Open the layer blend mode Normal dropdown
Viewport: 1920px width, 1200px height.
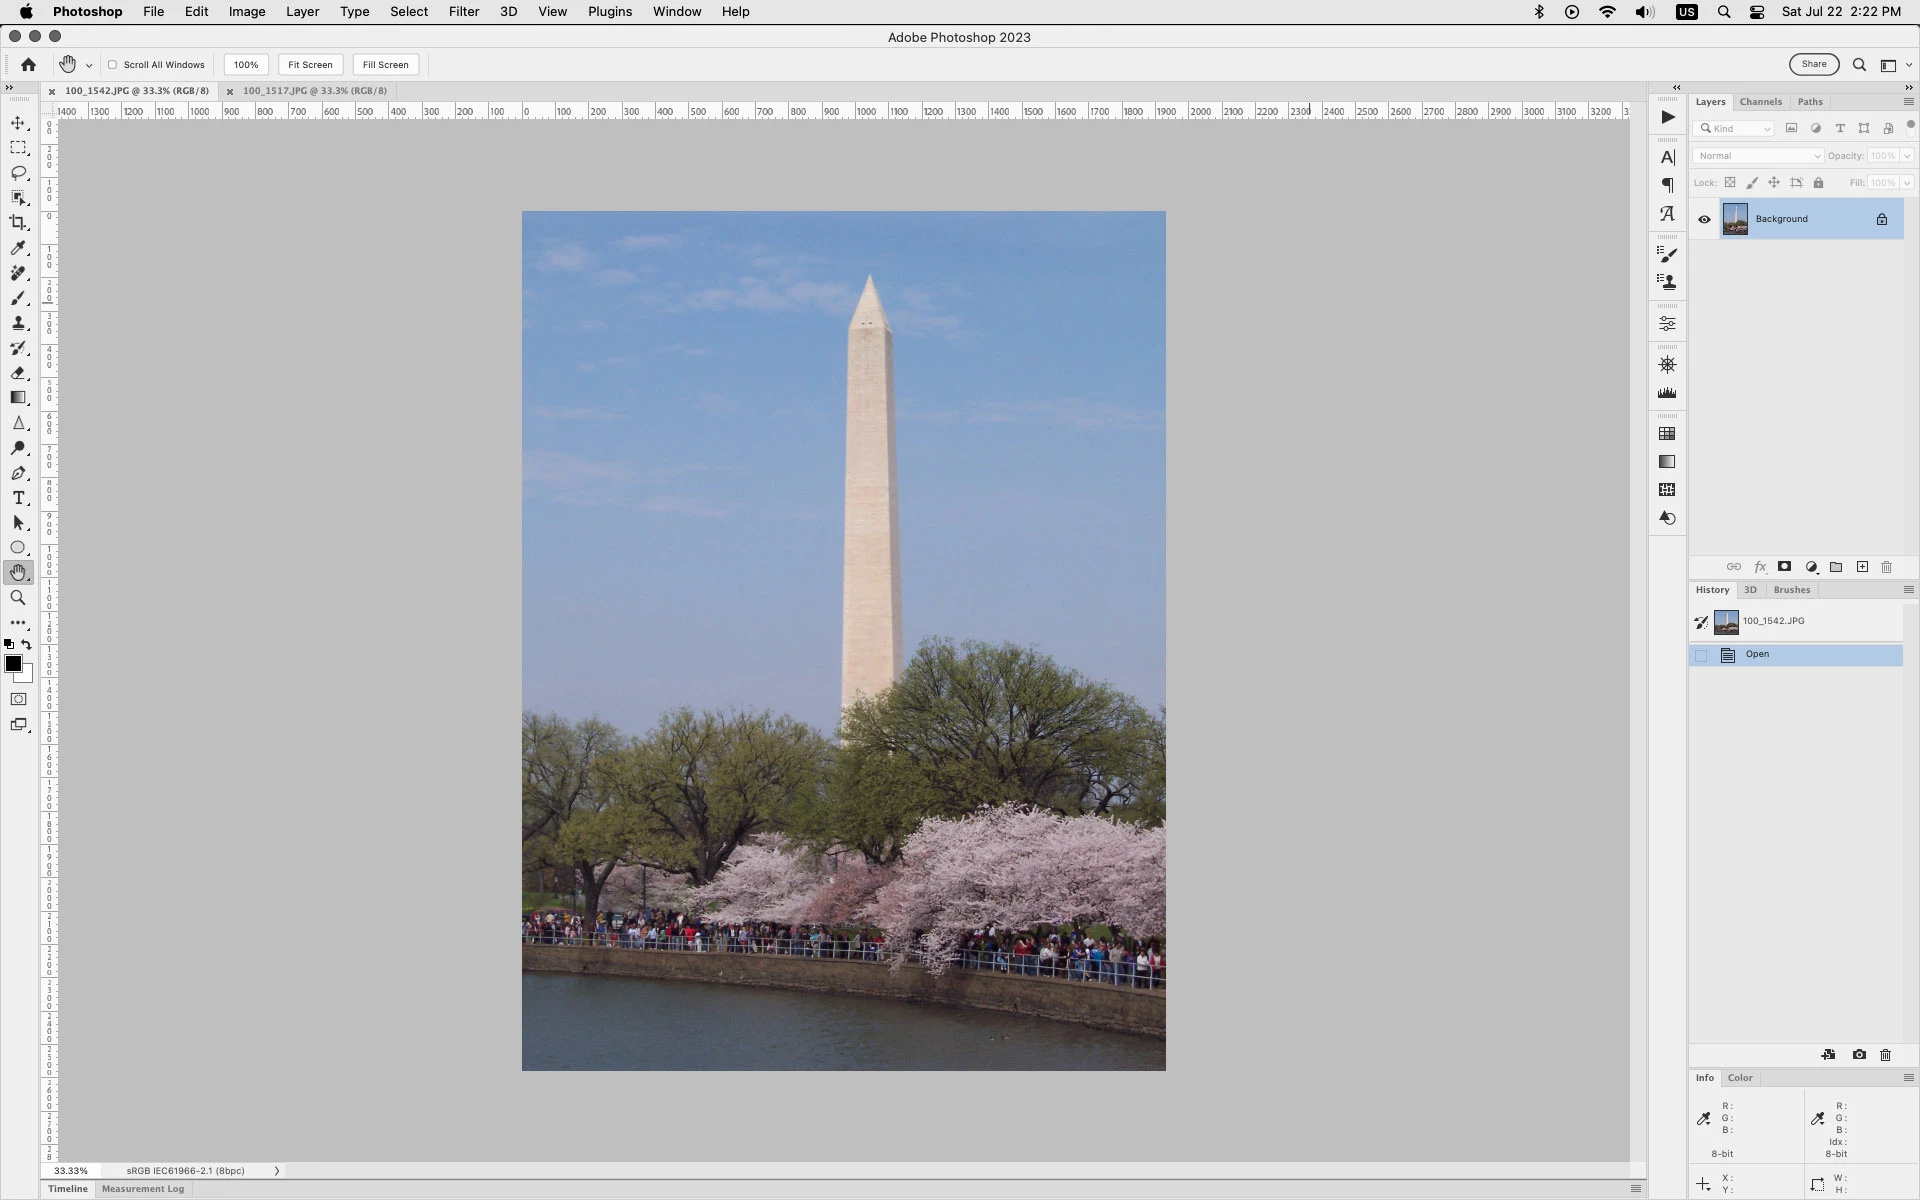pyautogui.click(x=1758, y=156)
